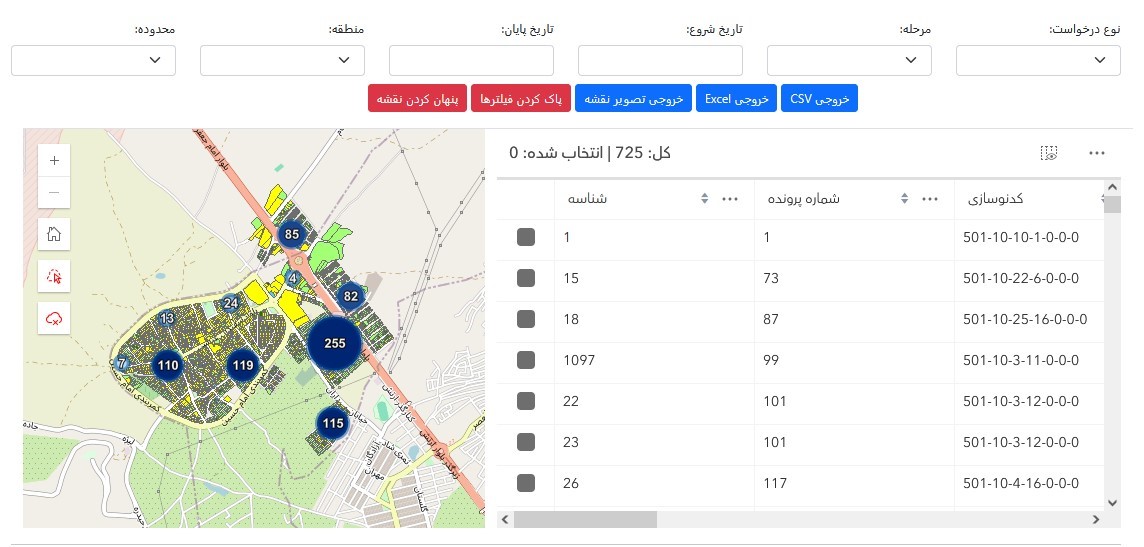Select the row with شناسه 1097
Screen dimensions: 1144x547
[526, 360]
